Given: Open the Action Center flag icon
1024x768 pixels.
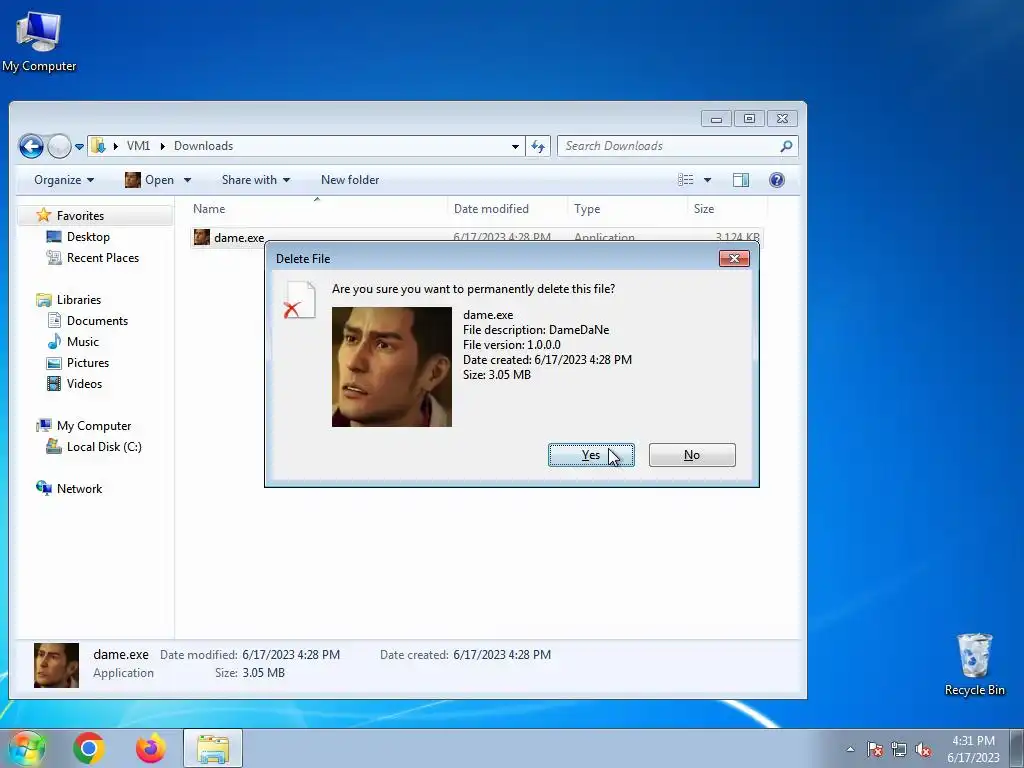Looking at the screenshot, I should tap(875, 749).
